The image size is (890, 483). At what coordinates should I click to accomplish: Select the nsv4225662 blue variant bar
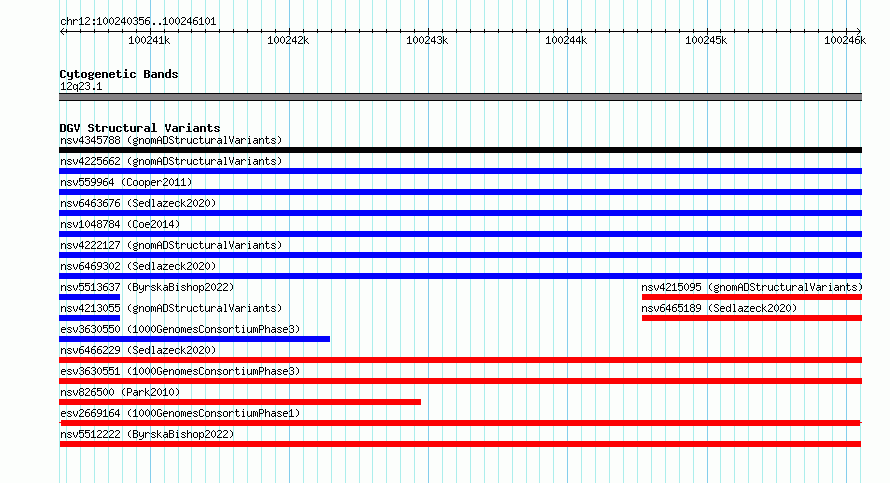click(x=460, y=171)
